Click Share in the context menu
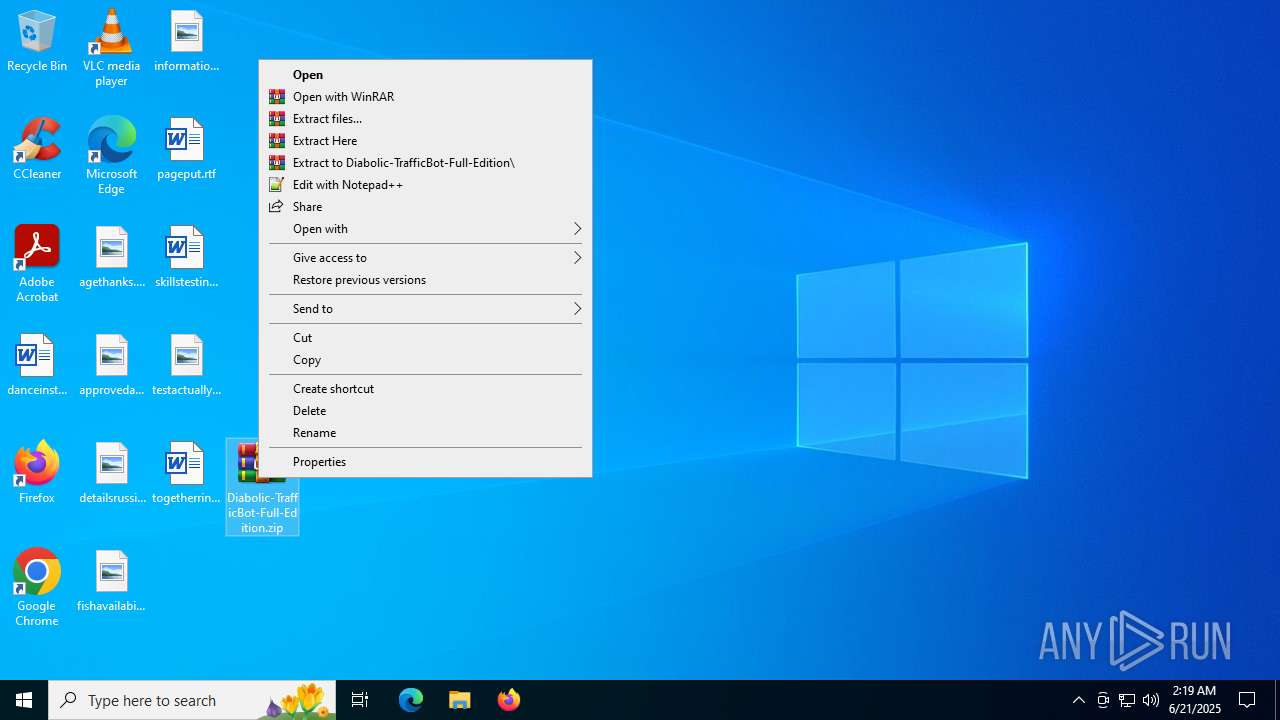 [425, 207]
